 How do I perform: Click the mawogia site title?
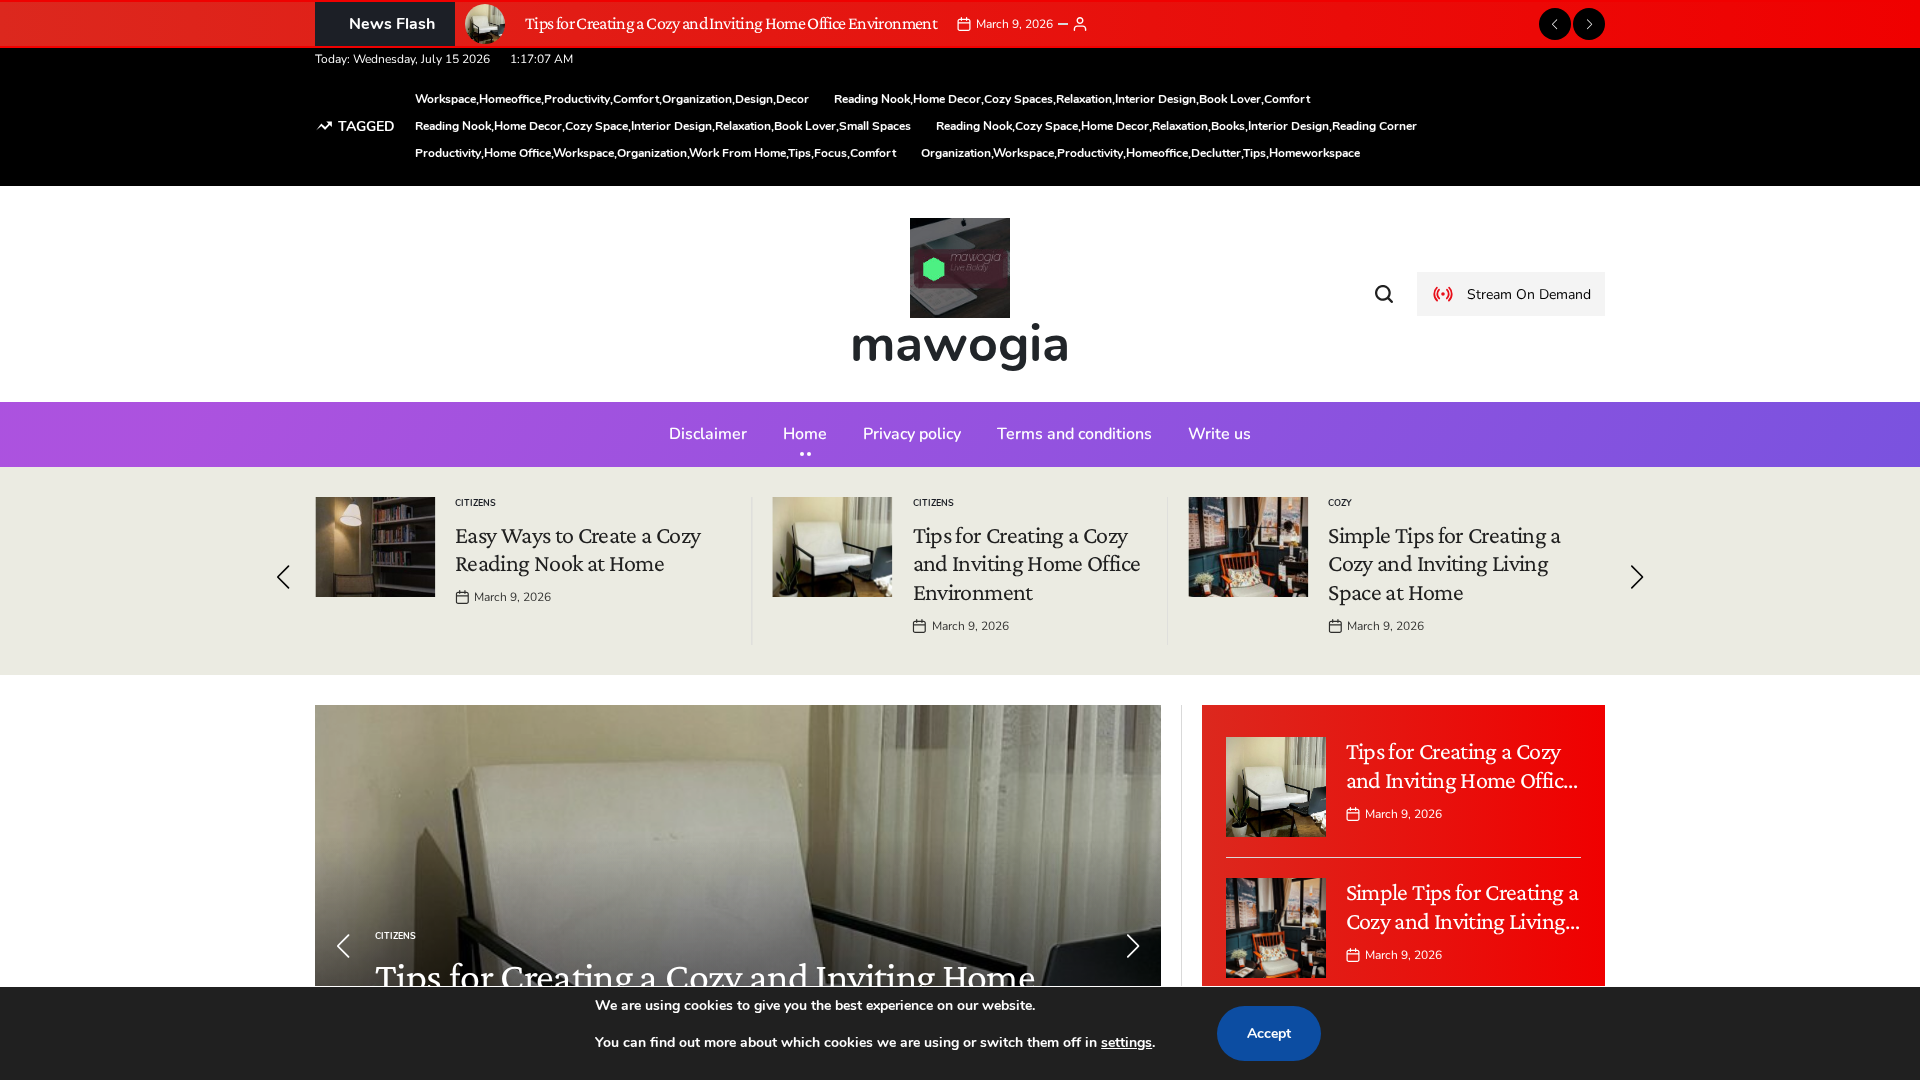click(x=960, y=345)
